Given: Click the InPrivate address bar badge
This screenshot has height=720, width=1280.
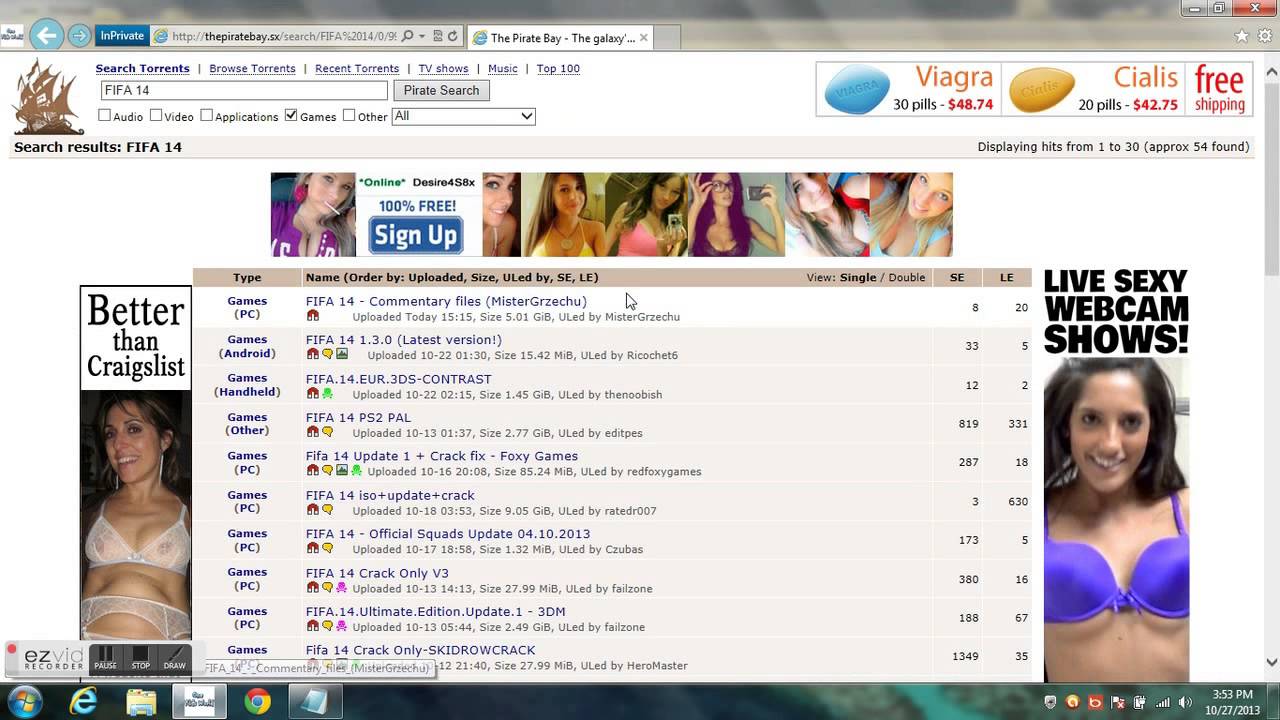Looking at the screenshot, I should click(122, 36).
